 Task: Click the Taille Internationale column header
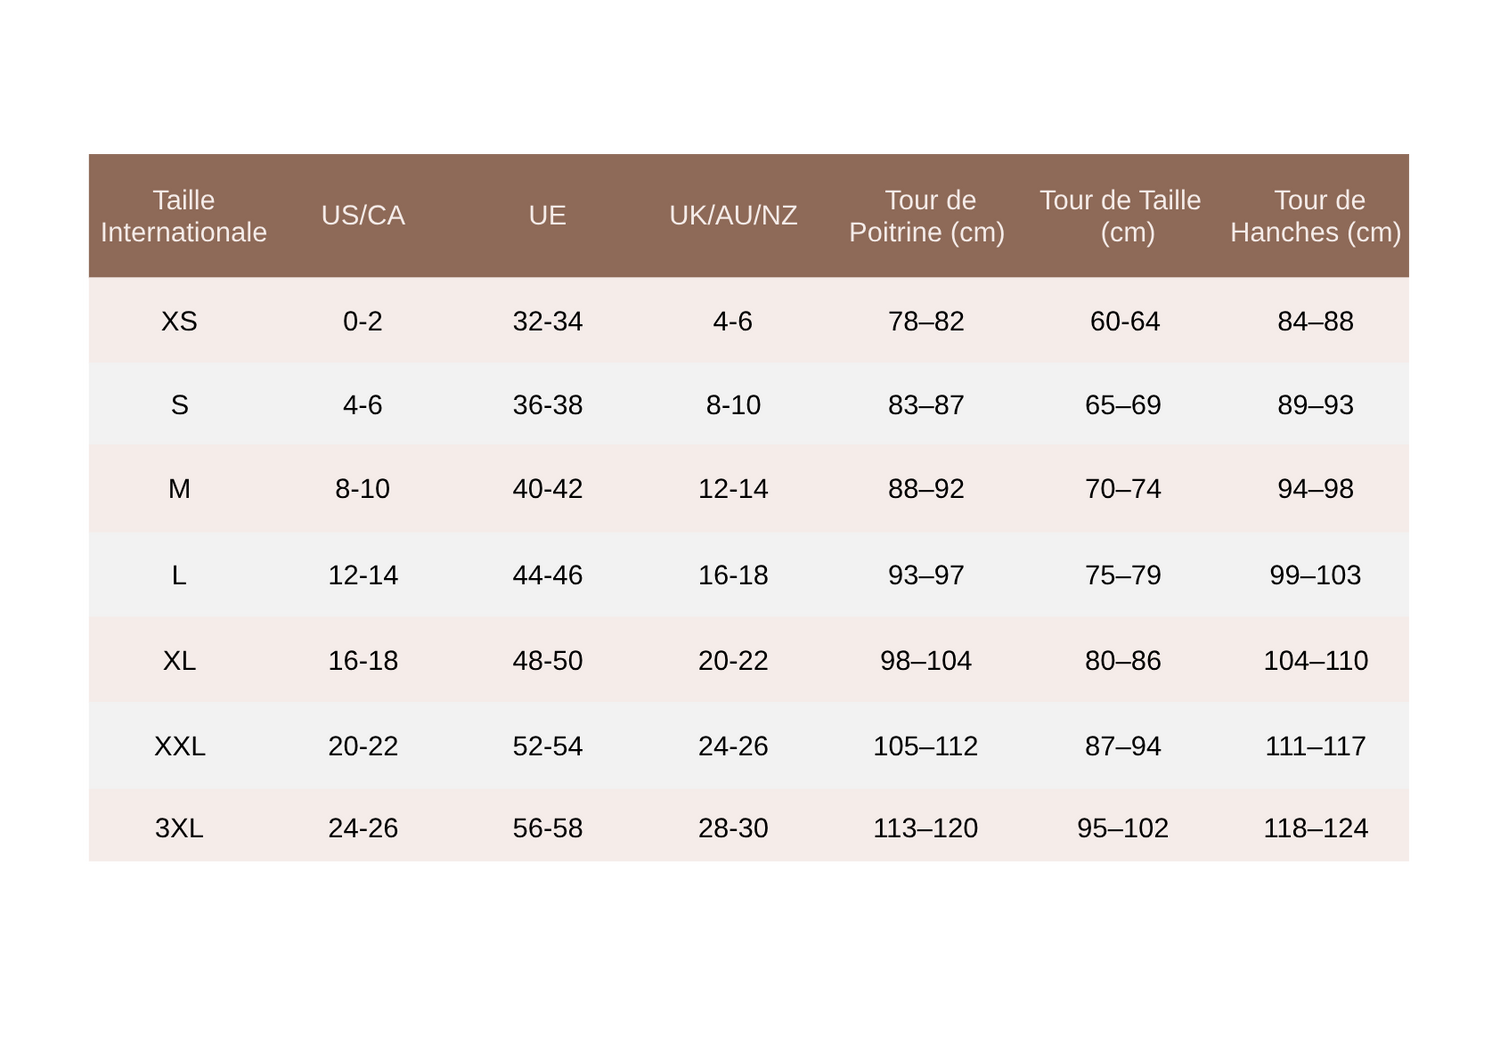(183, 216)
